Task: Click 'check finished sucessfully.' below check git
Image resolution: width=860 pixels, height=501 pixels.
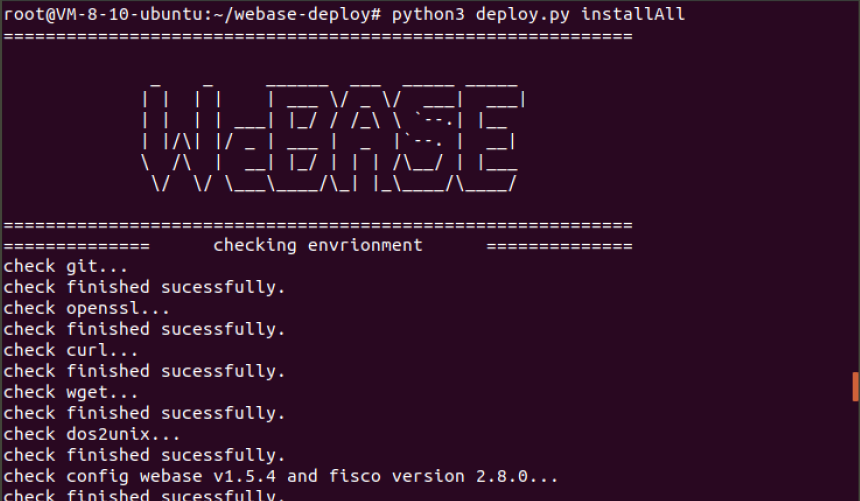Action: click(144, 287)
